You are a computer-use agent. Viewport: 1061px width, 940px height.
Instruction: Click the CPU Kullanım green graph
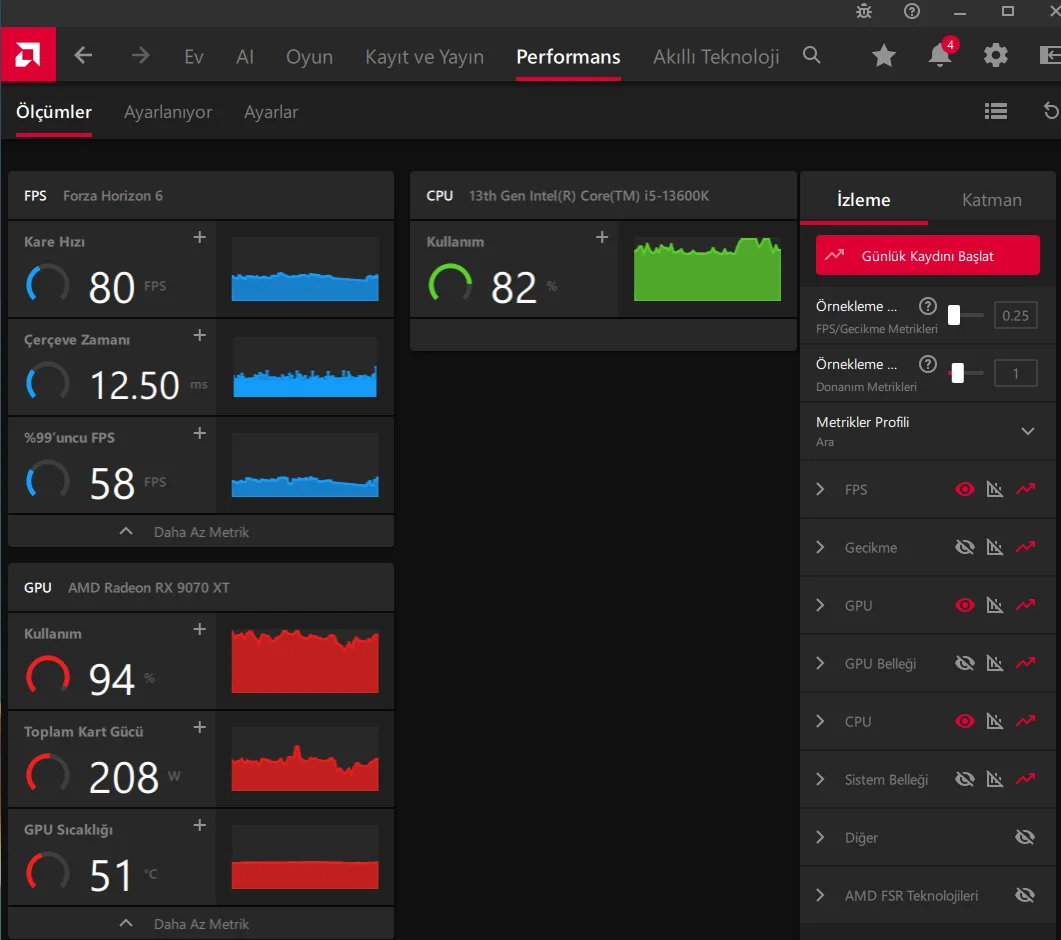(707, 269)
